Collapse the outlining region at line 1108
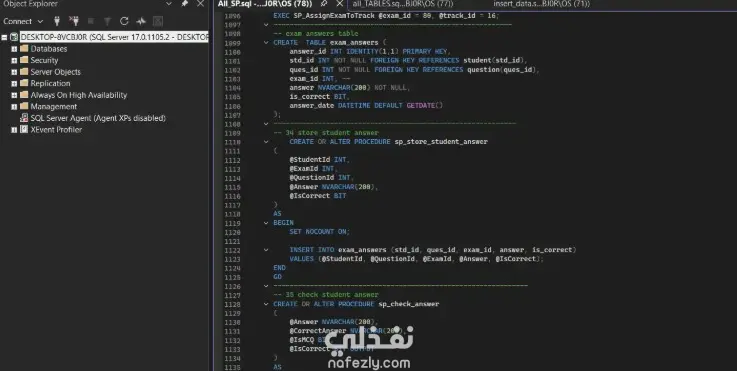 pyautogui.click(x=266, y=124)
